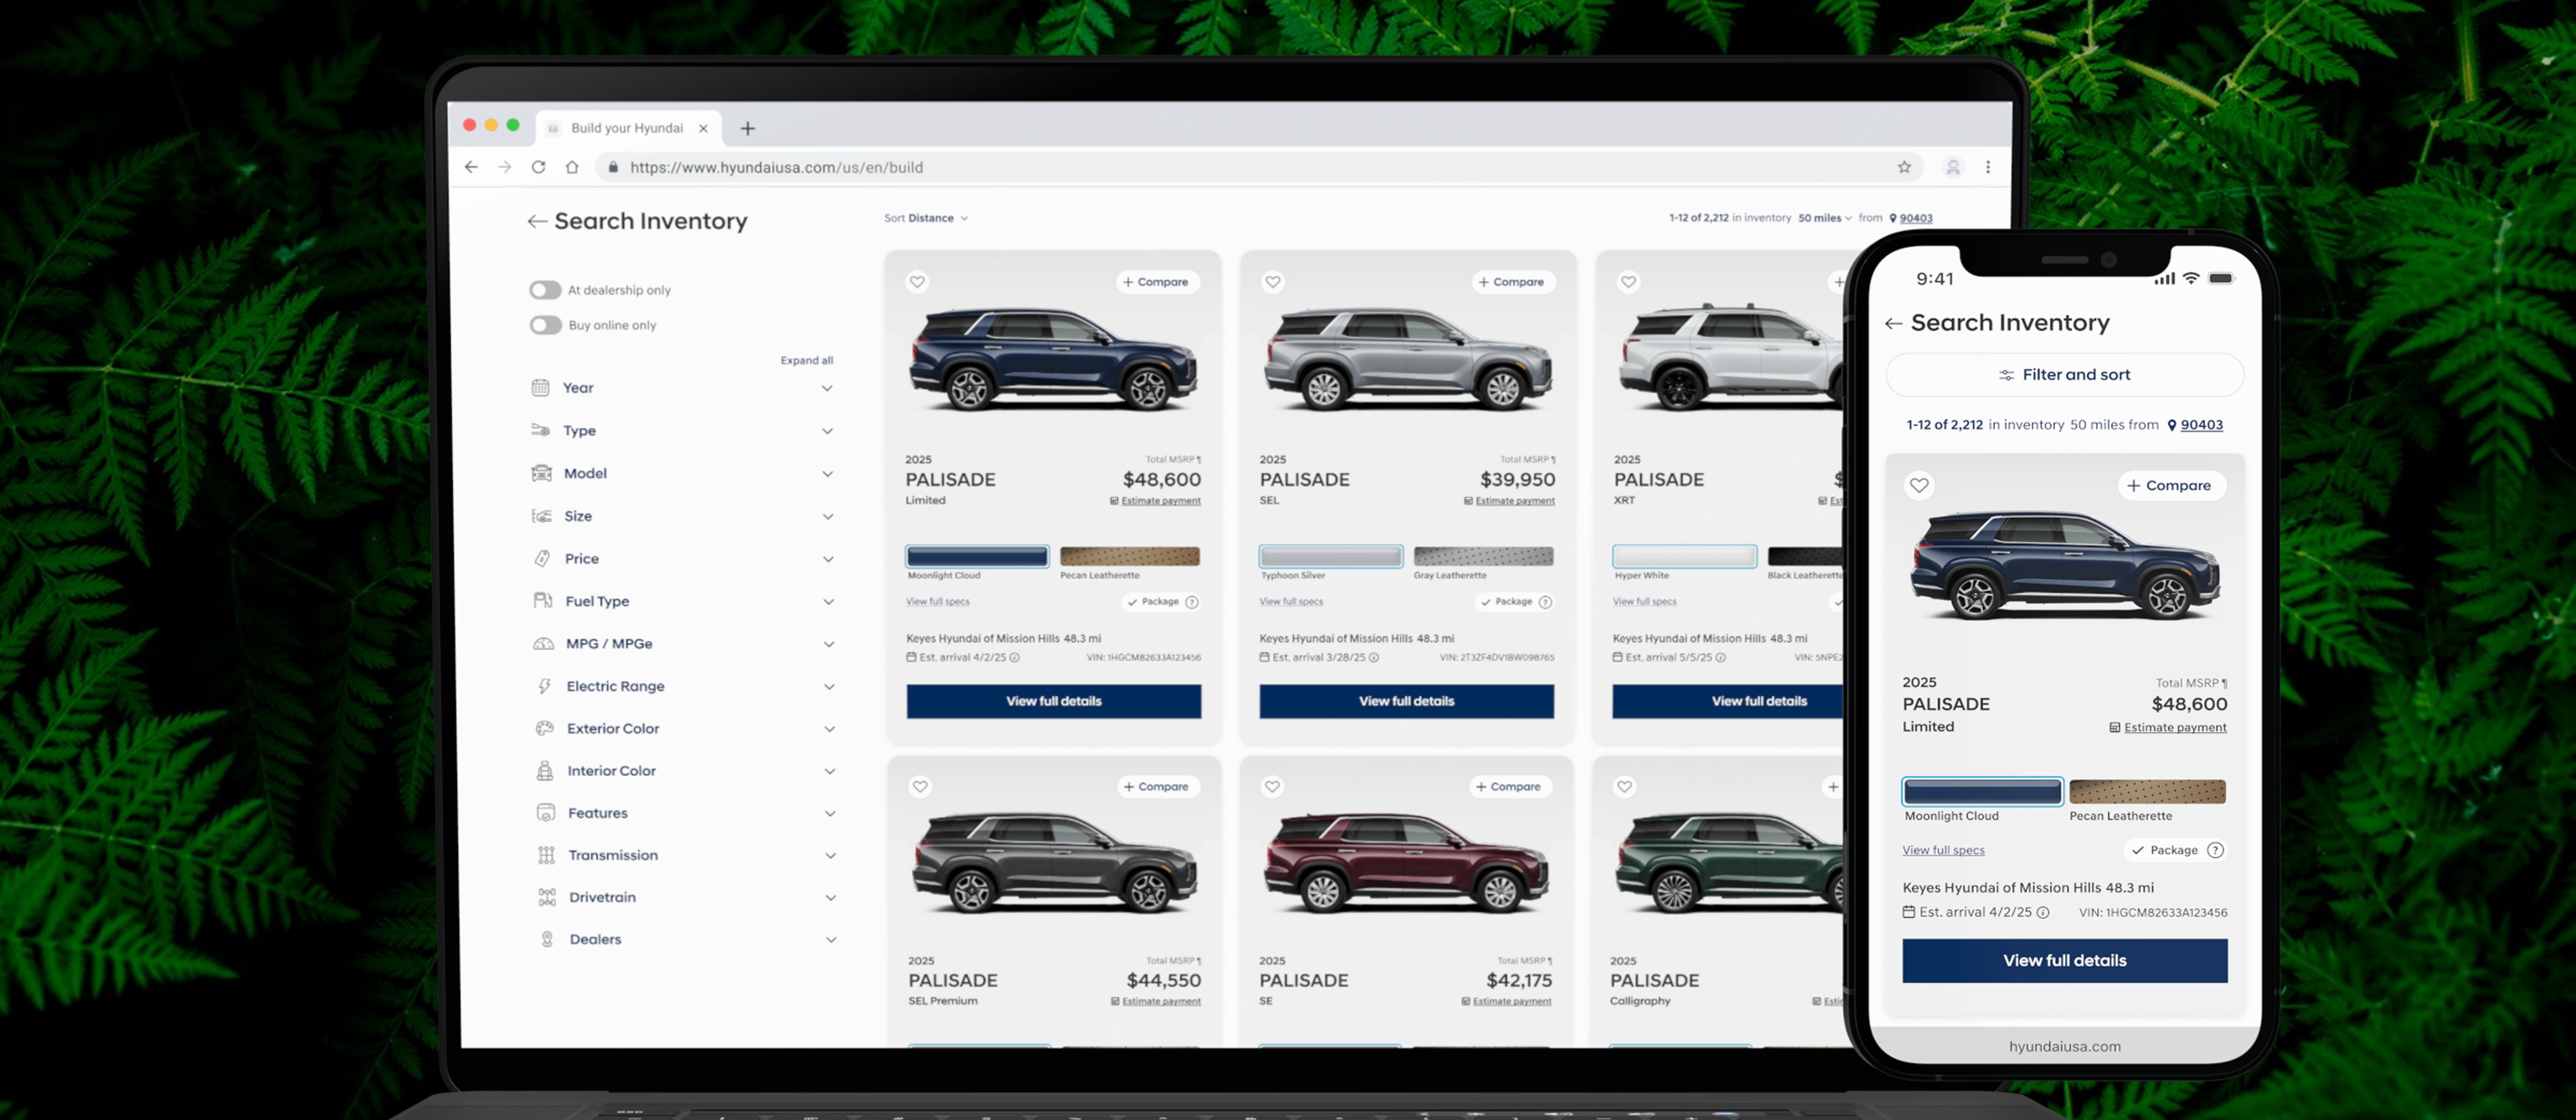Toggle Package checkmark on Palisade SEL card

pyautogui.click(x=1486, y=602)
